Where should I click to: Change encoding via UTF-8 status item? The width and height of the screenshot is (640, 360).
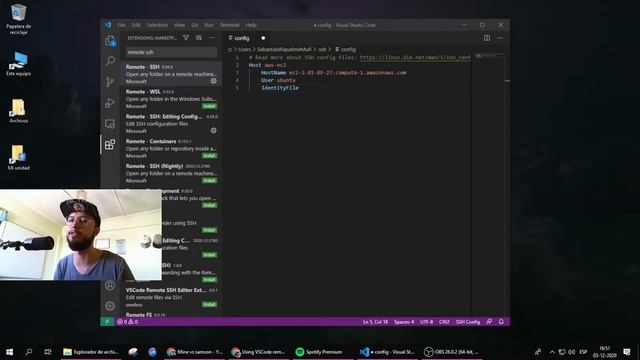click(427, 322)
